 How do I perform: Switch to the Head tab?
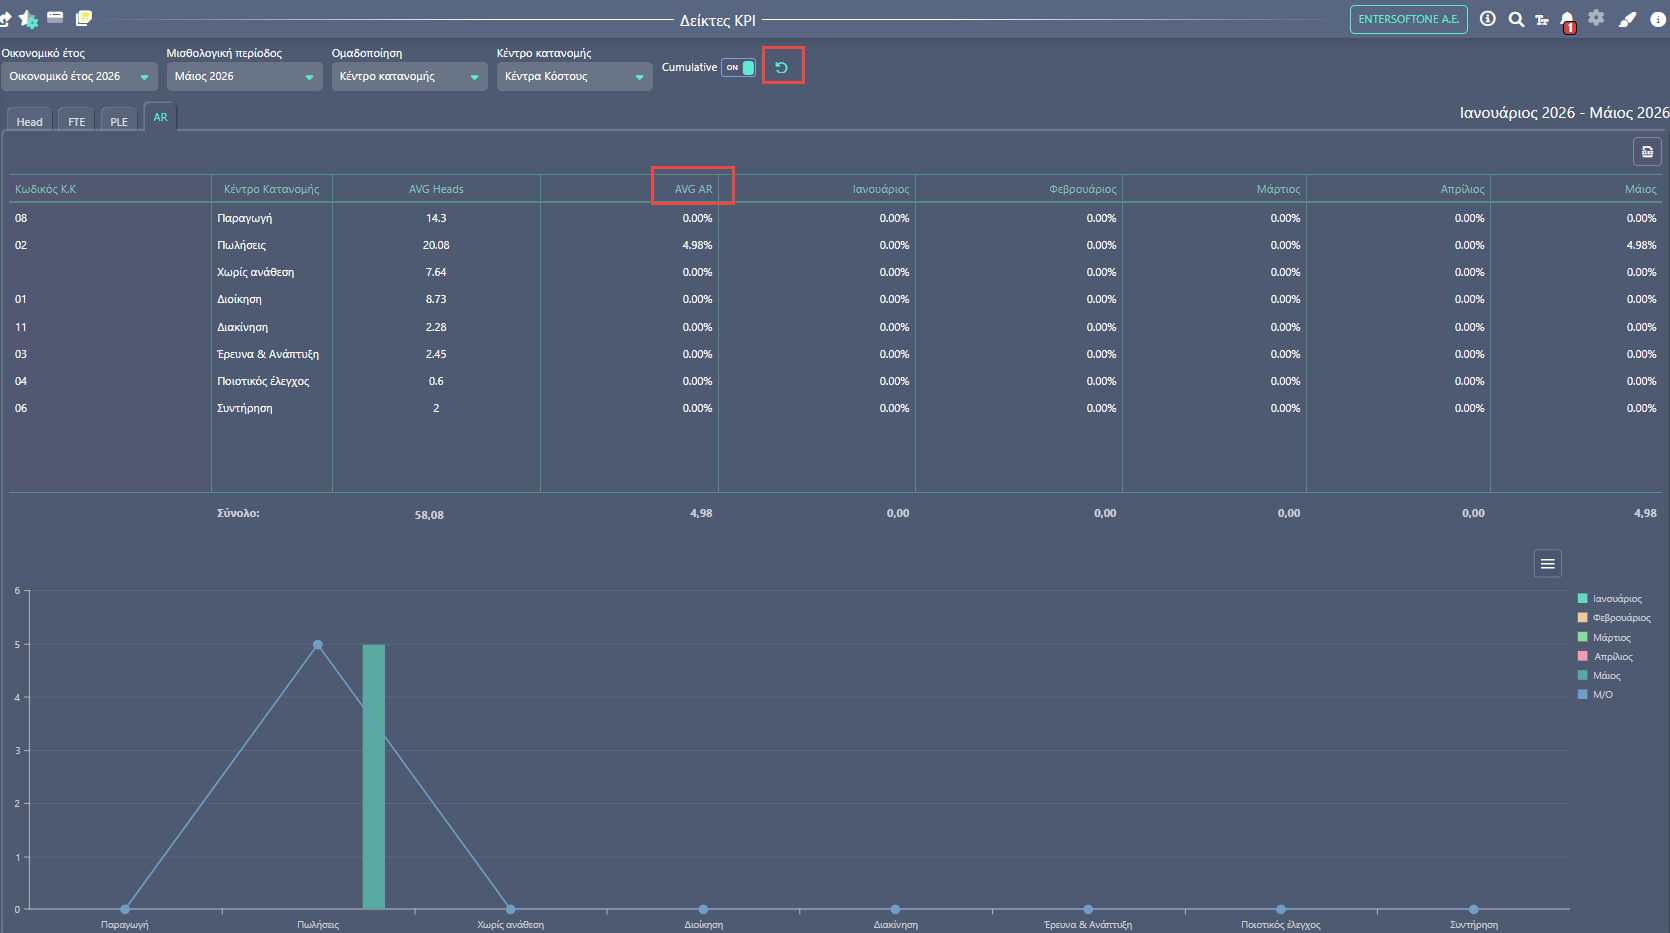(30, 121)
